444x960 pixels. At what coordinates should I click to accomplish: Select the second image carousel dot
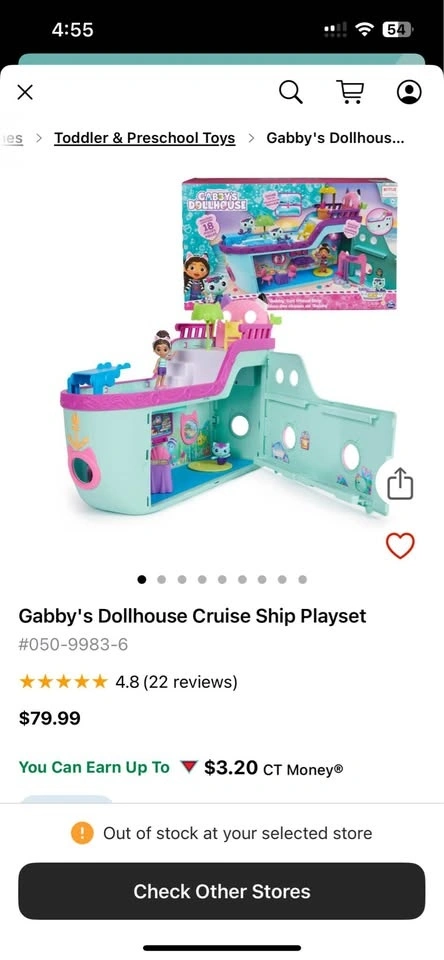click(x=162, y=579)
